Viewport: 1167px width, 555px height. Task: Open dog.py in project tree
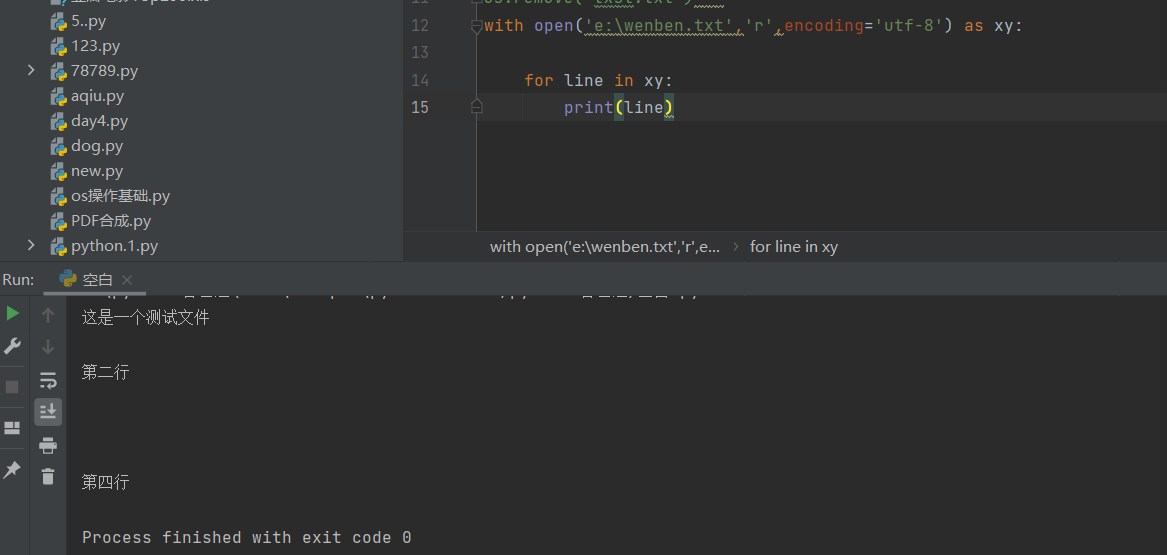pos(86,146)
